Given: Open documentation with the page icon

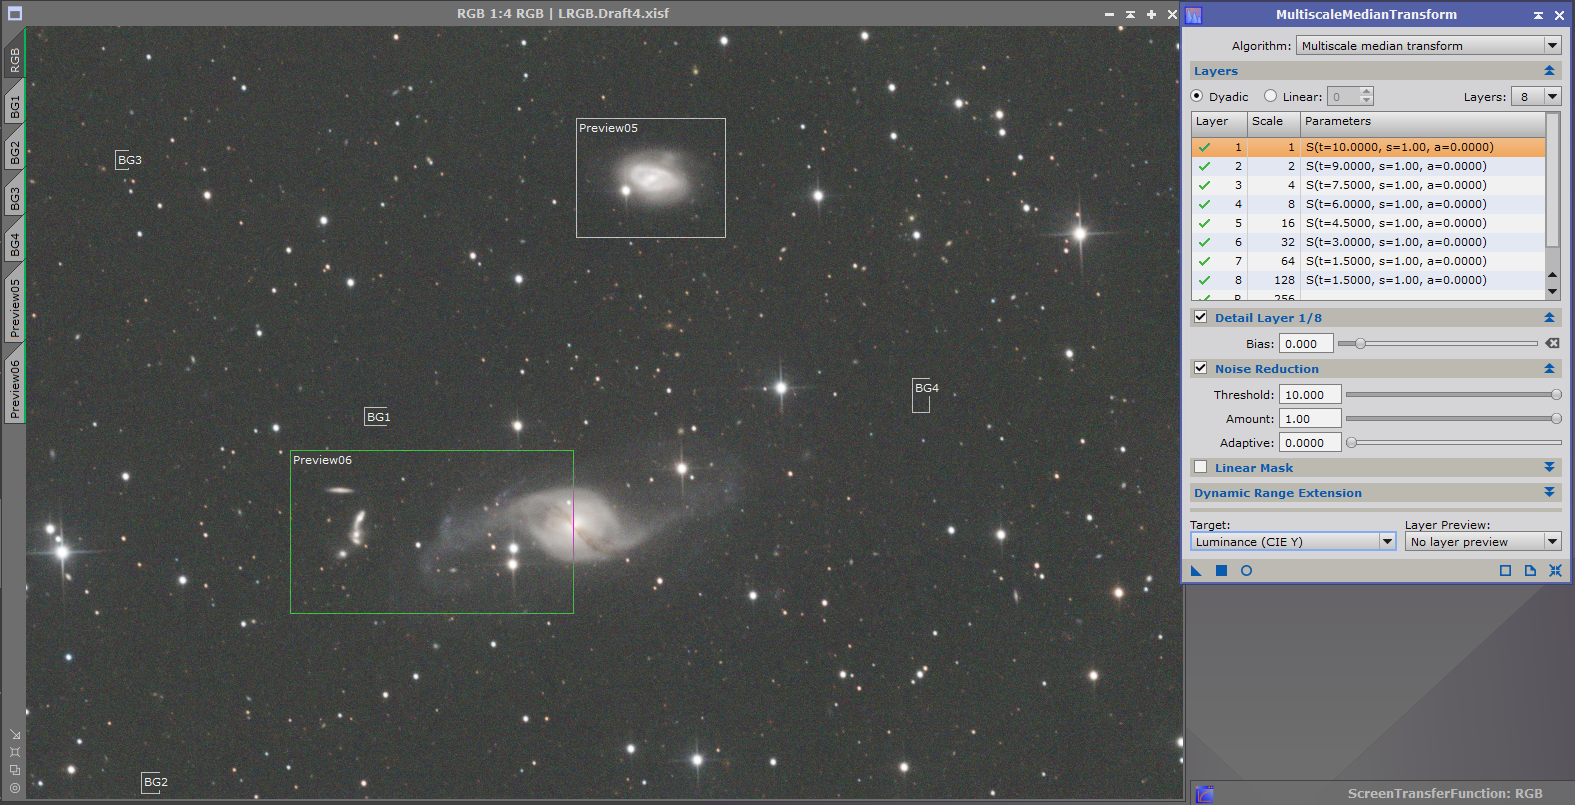Looking at the screenshot, I should coord(1530,570).
